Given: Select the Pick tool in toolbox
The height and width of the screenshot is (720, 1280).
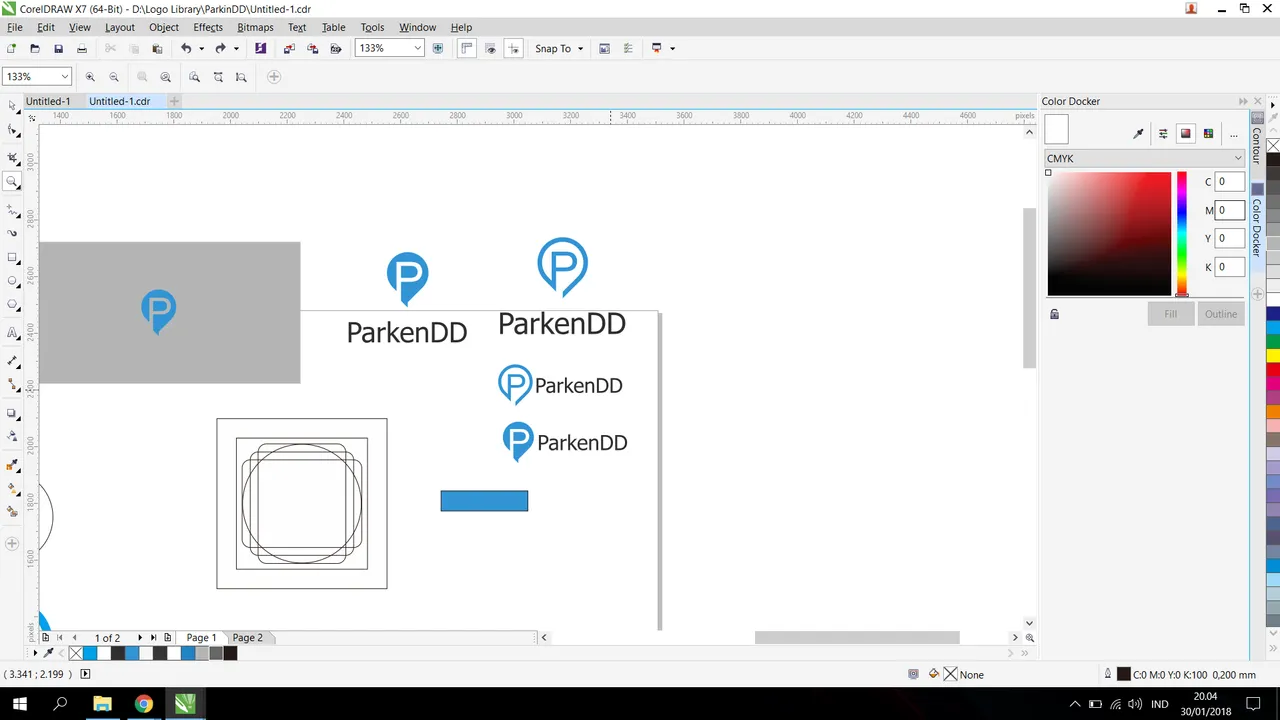Looking at the screenshot, I should tap(12, 105).
